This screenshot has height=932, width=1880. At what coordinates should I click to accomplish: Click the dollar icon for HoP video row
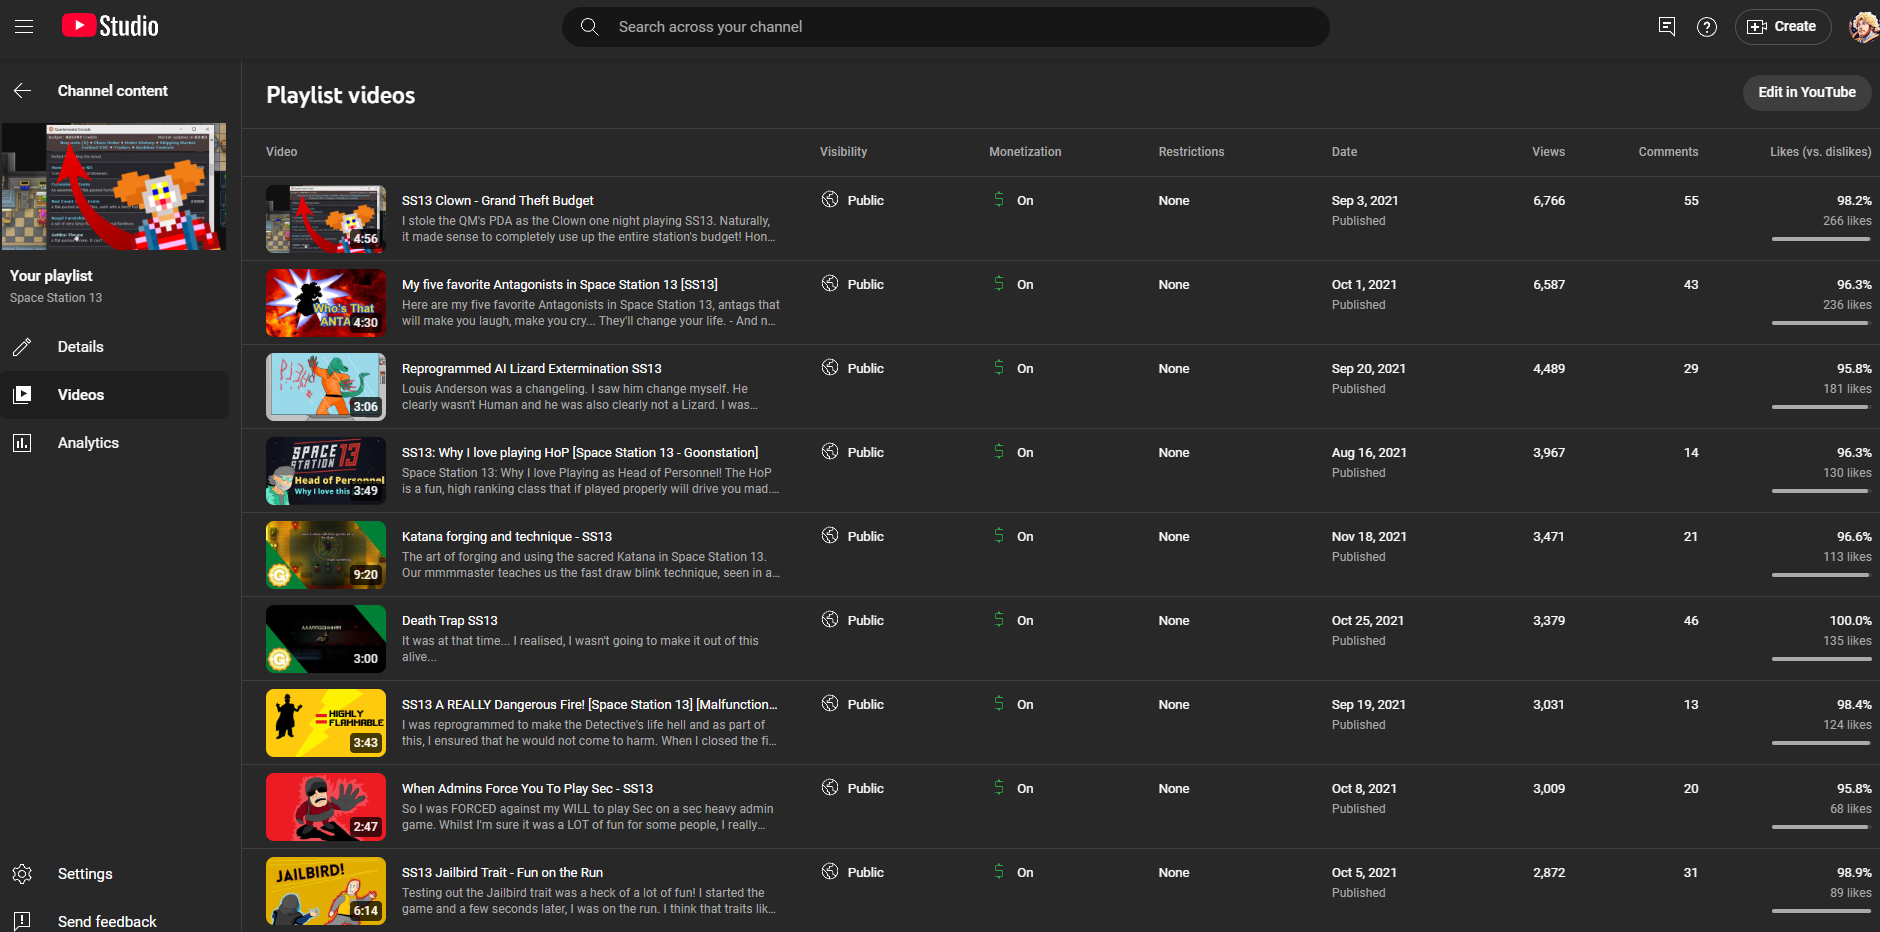point(998,451)
